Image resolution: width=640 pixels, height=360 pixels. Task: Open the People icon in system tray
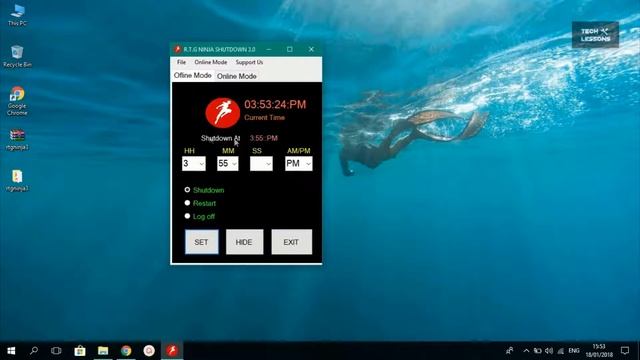tap(509, 351)
